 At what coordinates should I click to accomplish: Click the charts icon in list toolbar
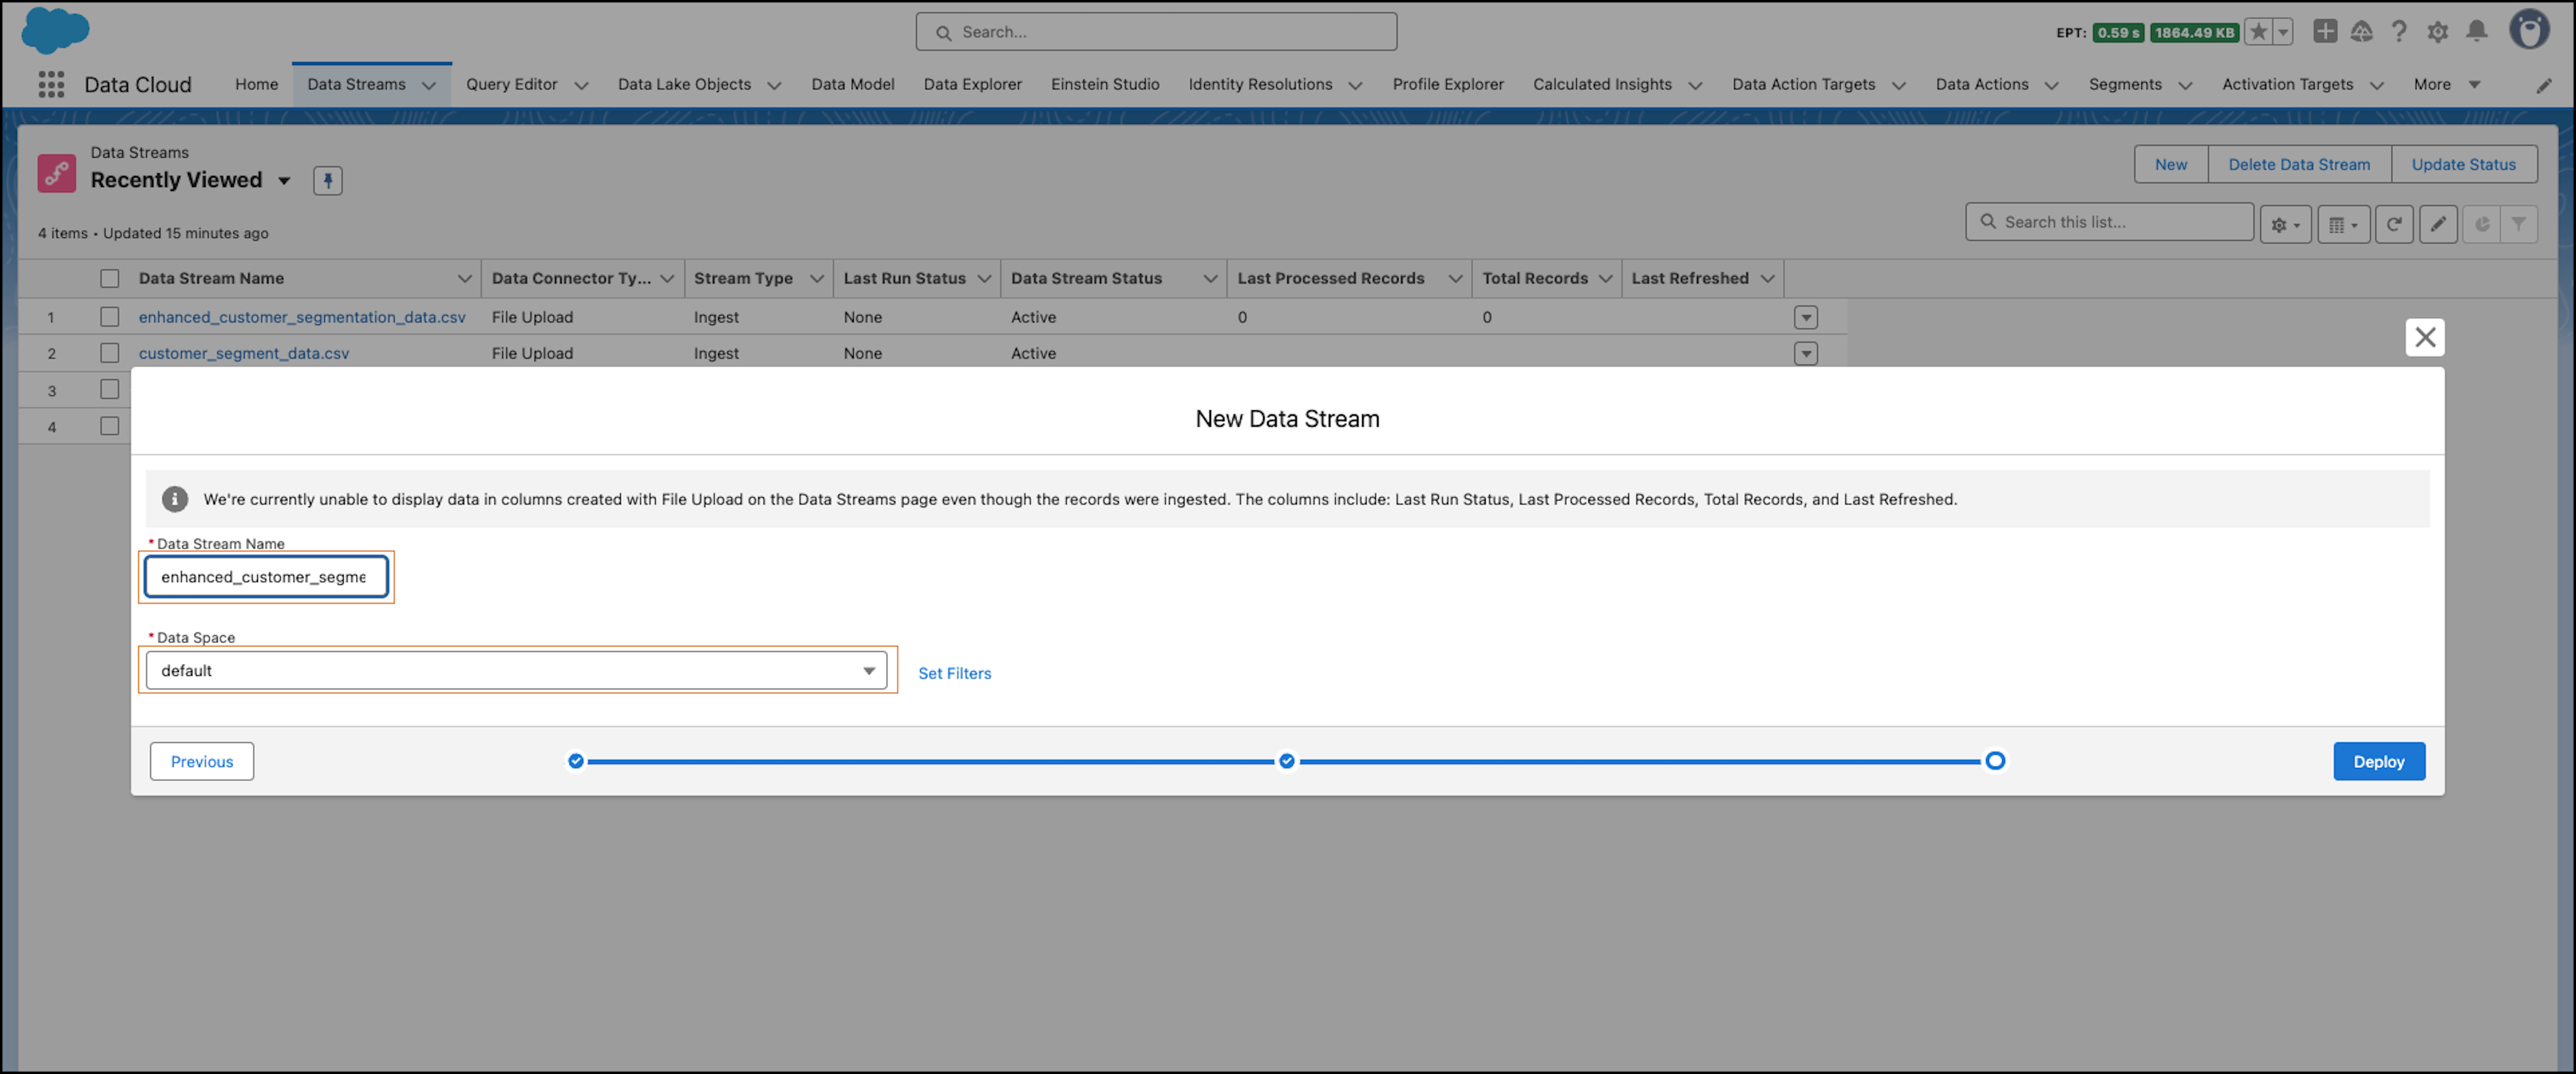[2481, 224]
